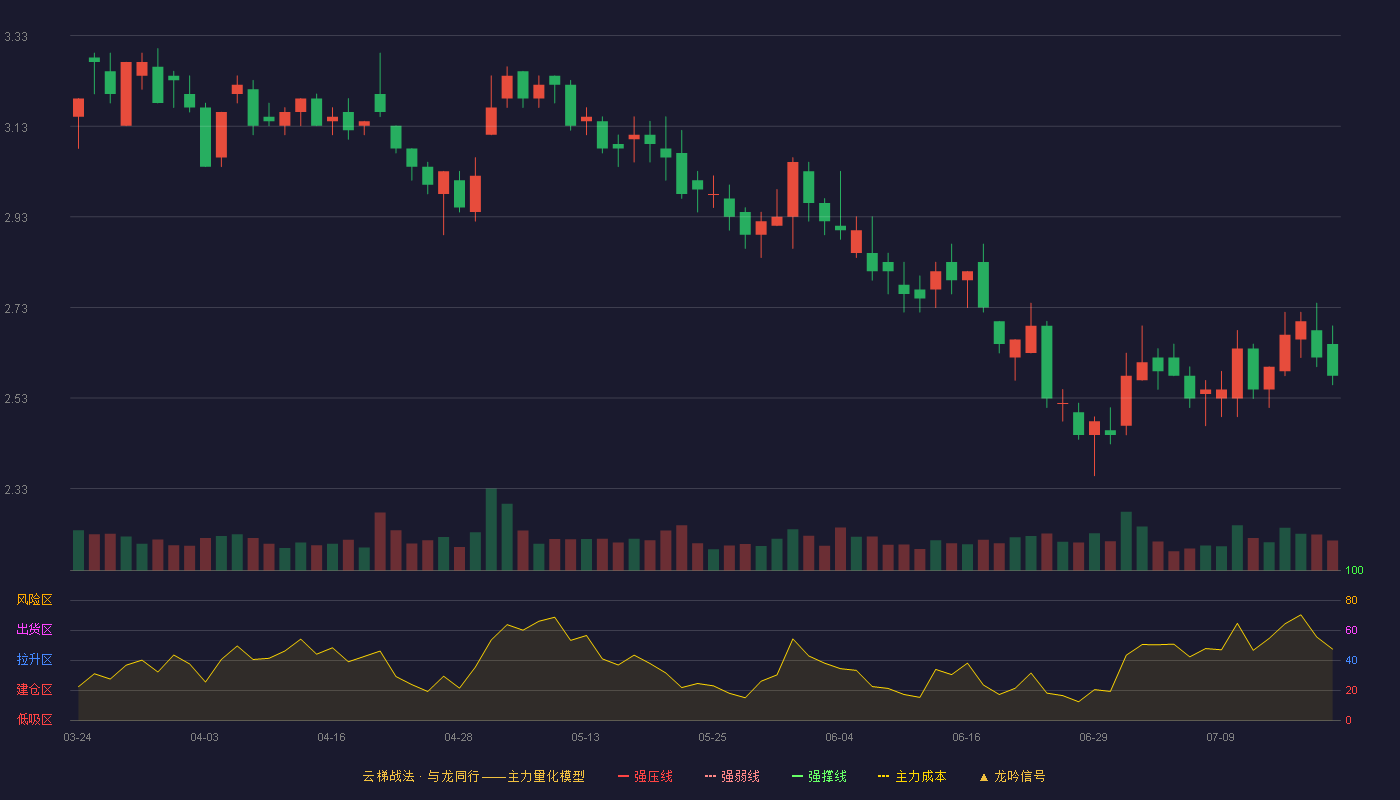This screenshot has height=800, width=1400.
Task: Click the 06-16 date label
Action: (966, 737)
